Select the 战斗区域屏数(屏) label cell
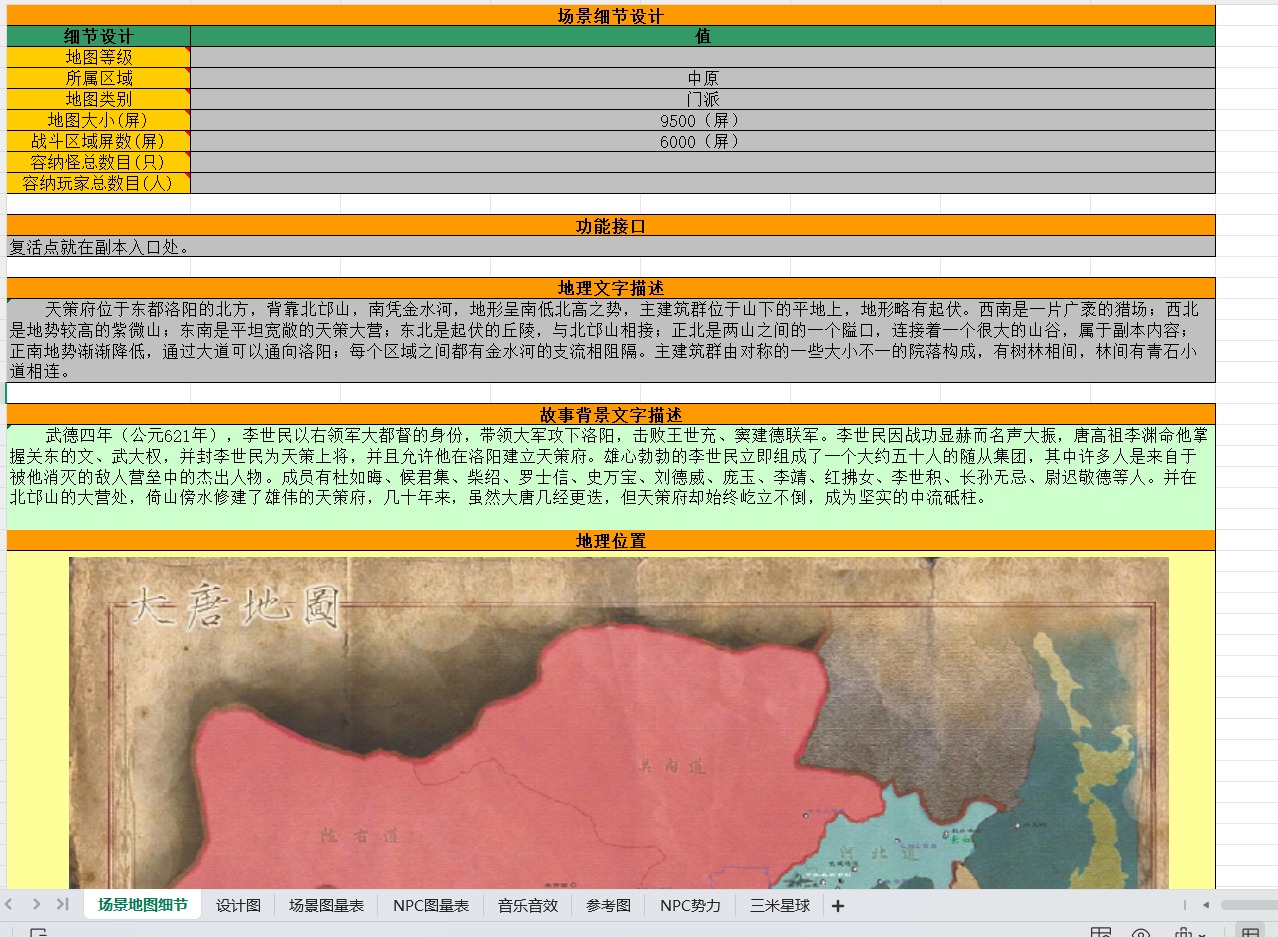The width and height of the screenshot is (1278, 937). 99,141
